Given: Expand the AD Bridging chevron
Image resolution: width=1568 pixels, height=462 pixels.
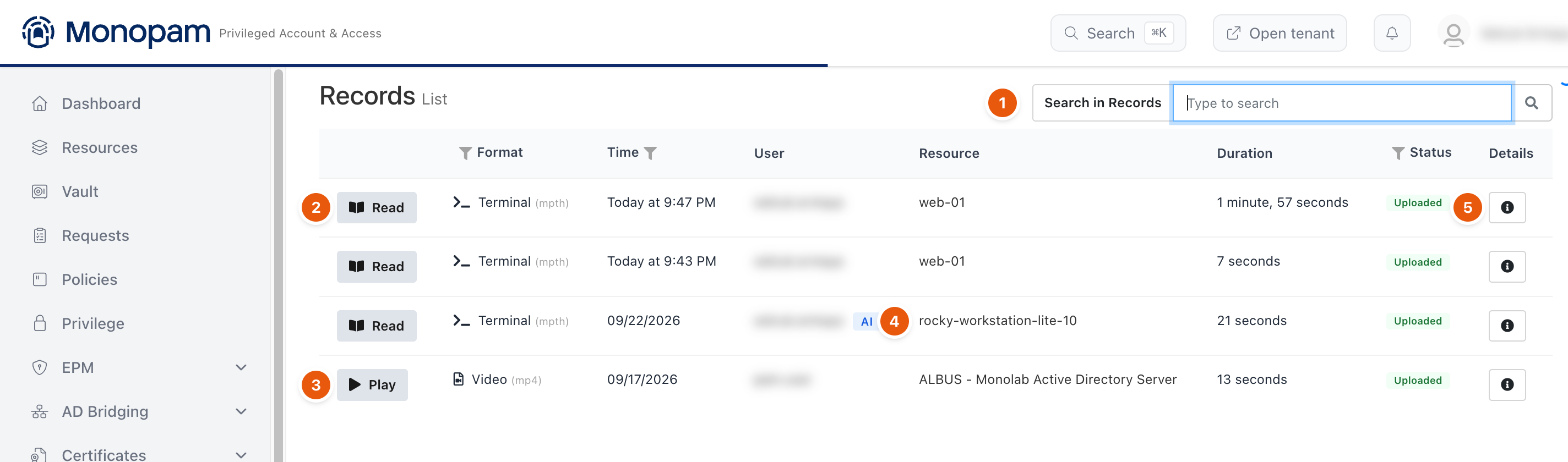Looking at the screenshot, I should 241,412.
